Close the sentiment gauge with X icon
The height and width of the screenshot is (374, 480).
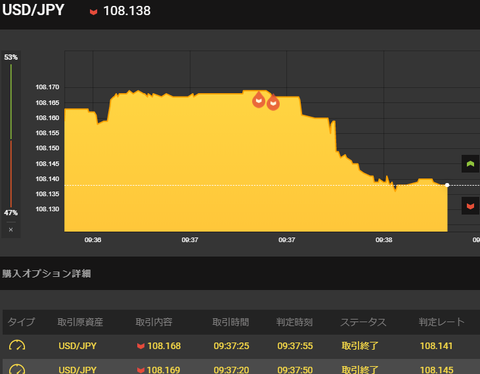click(x=11, y=230)
